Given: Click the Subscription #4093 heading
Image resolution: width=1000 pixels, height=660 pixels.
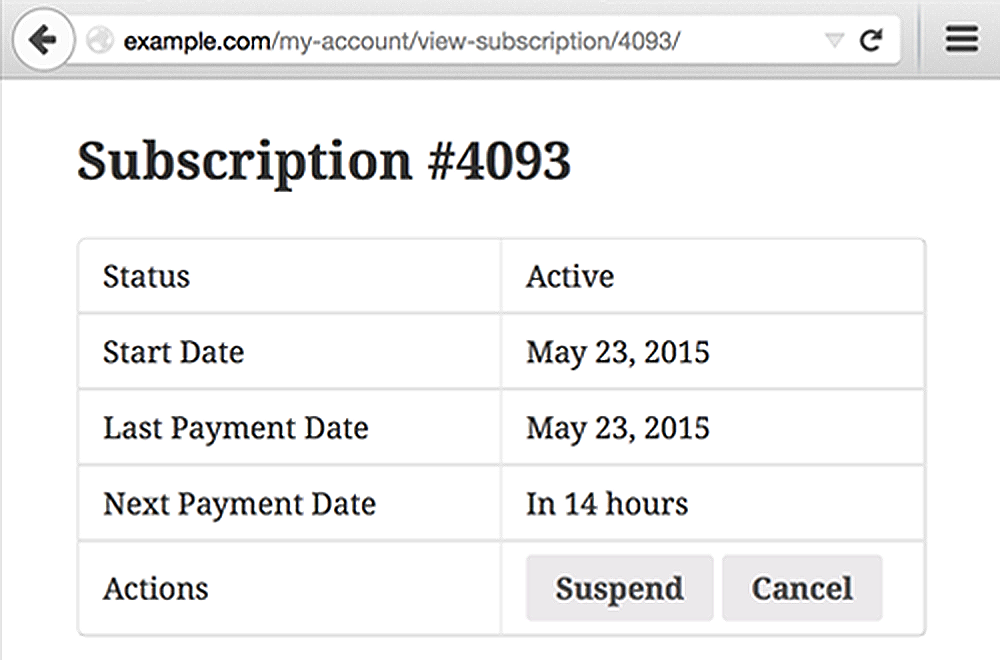Looking at the screenshot, I should click(x=324, y=160).
